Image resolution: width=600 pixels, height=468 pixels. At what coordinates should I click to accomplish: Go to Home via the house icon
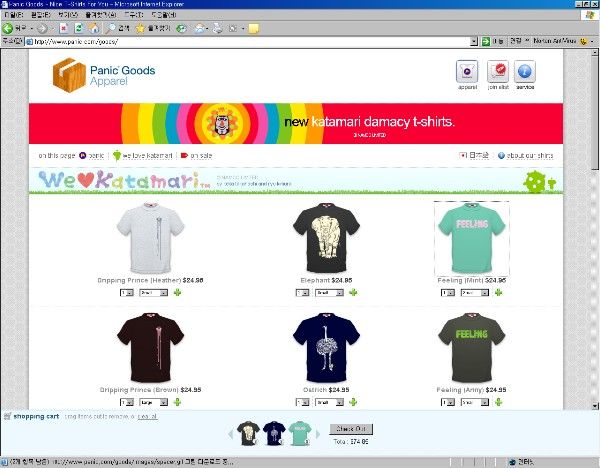[93, 28]
